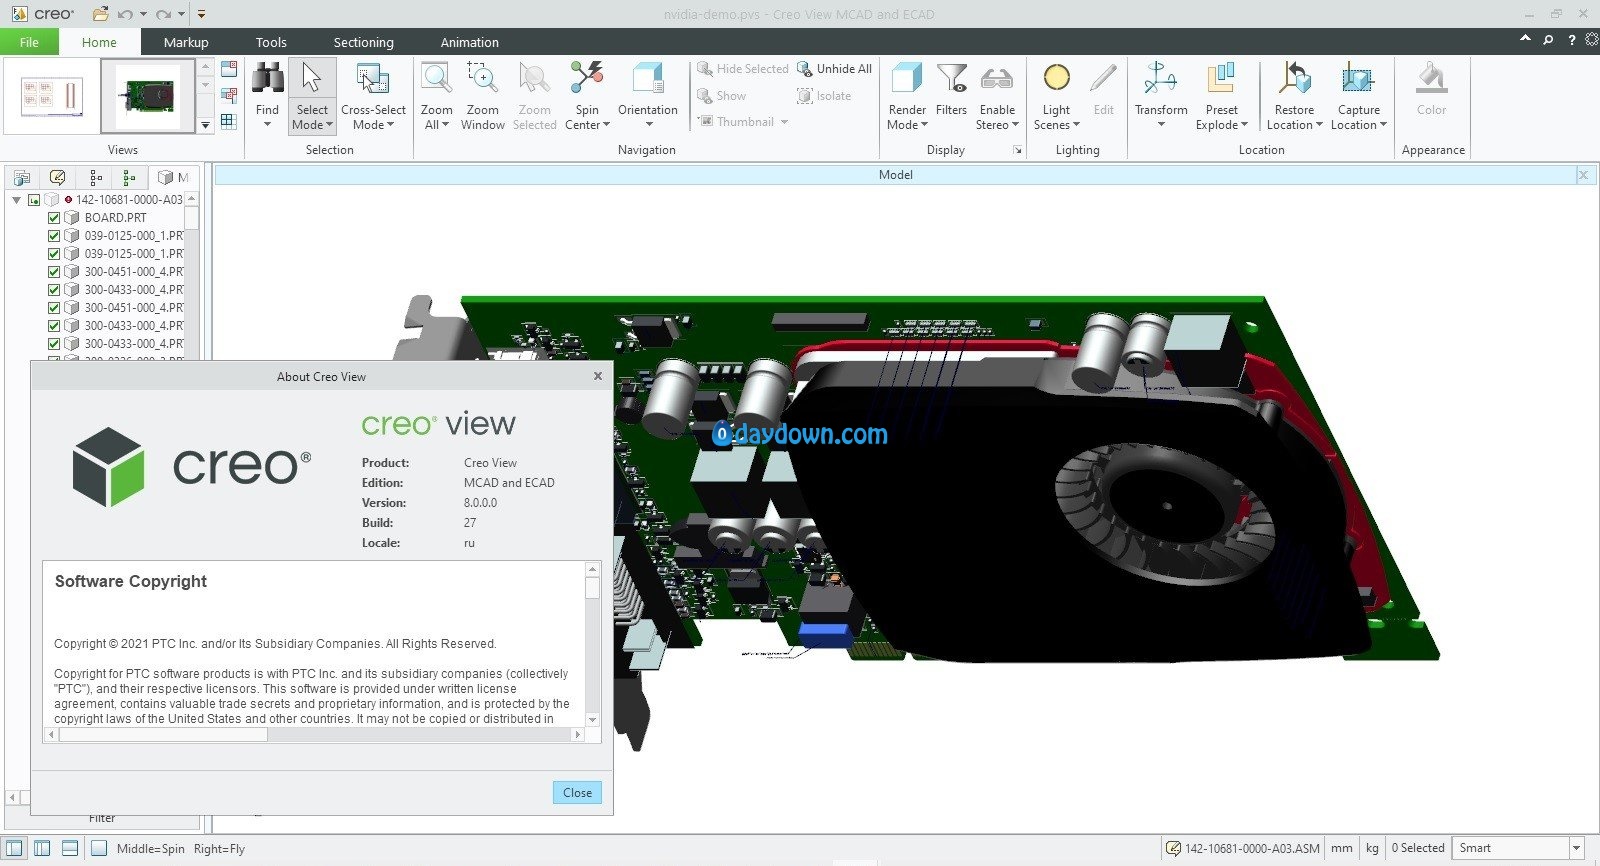Switch to the Home tab
Screen dimensions: 1600x866
point(99,42)
